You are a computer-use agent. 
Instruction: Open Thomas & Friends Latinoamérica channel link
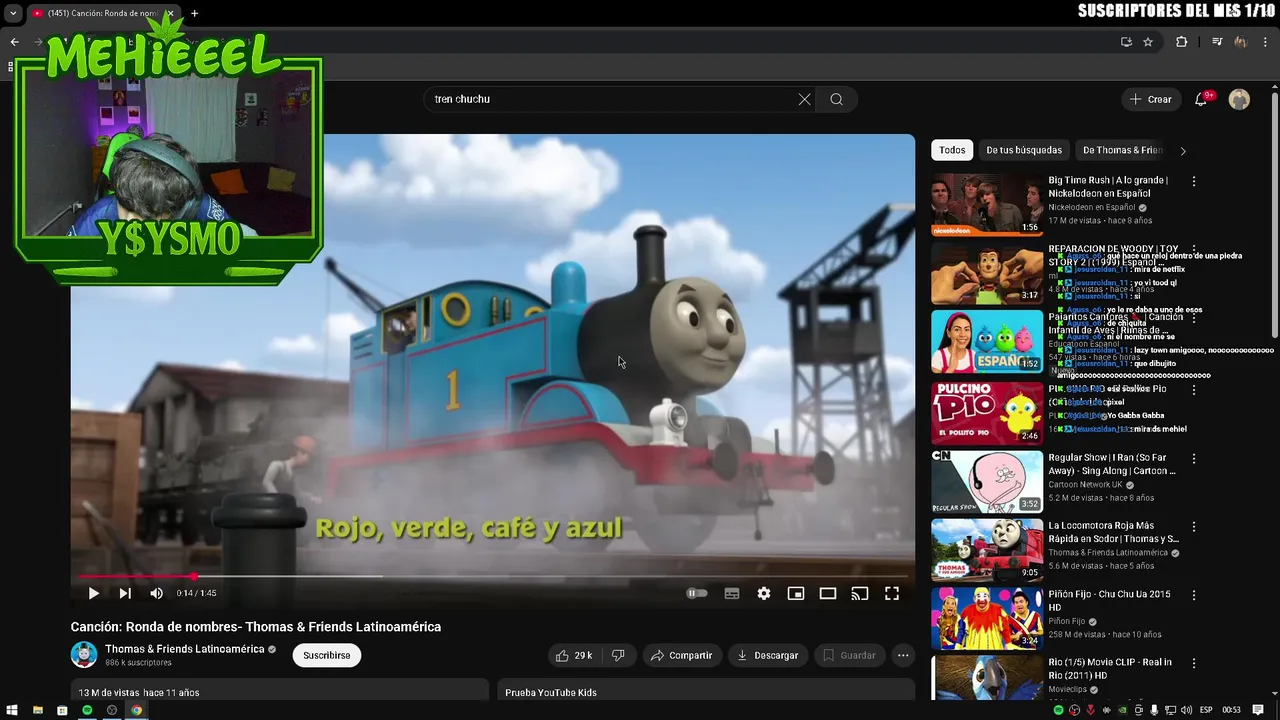point(185,649)
